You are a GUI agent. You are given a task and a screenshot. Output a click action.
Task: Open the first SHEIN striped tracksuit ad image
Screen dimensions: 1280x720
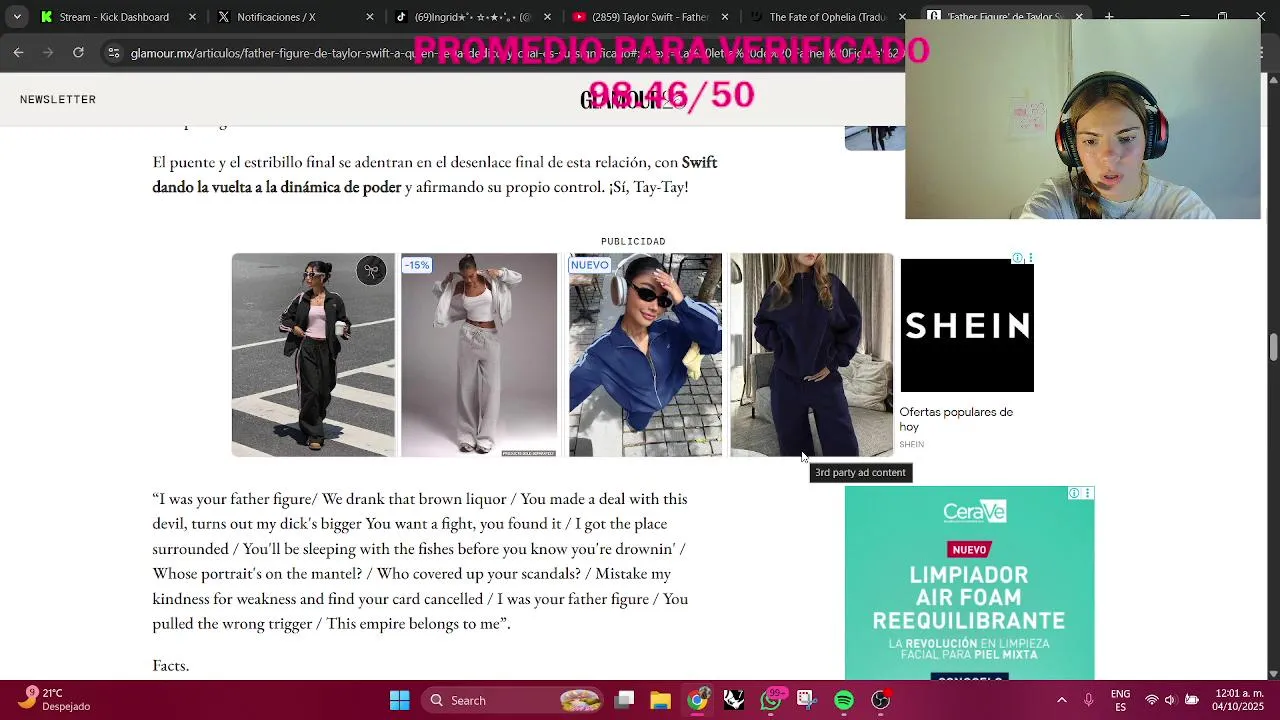pyautogui.click(x=313, y=355)
